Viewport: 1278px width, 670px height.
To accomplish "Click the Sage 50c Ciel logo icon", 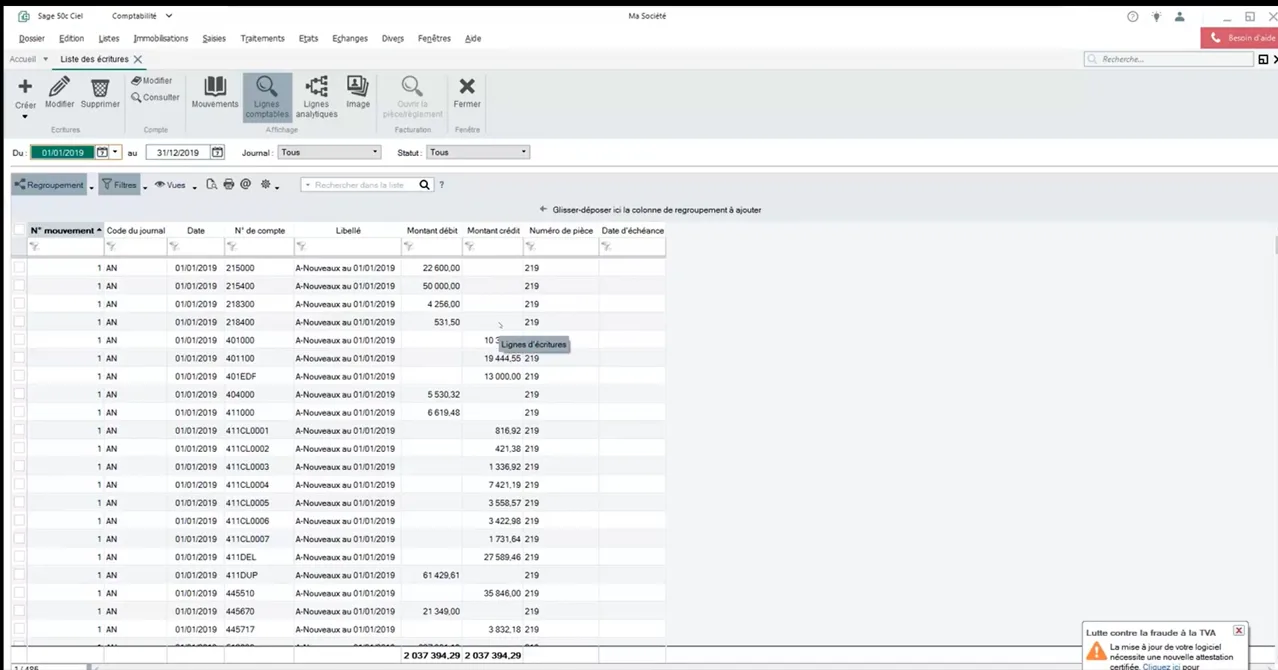I will click(x=24, y=16).
